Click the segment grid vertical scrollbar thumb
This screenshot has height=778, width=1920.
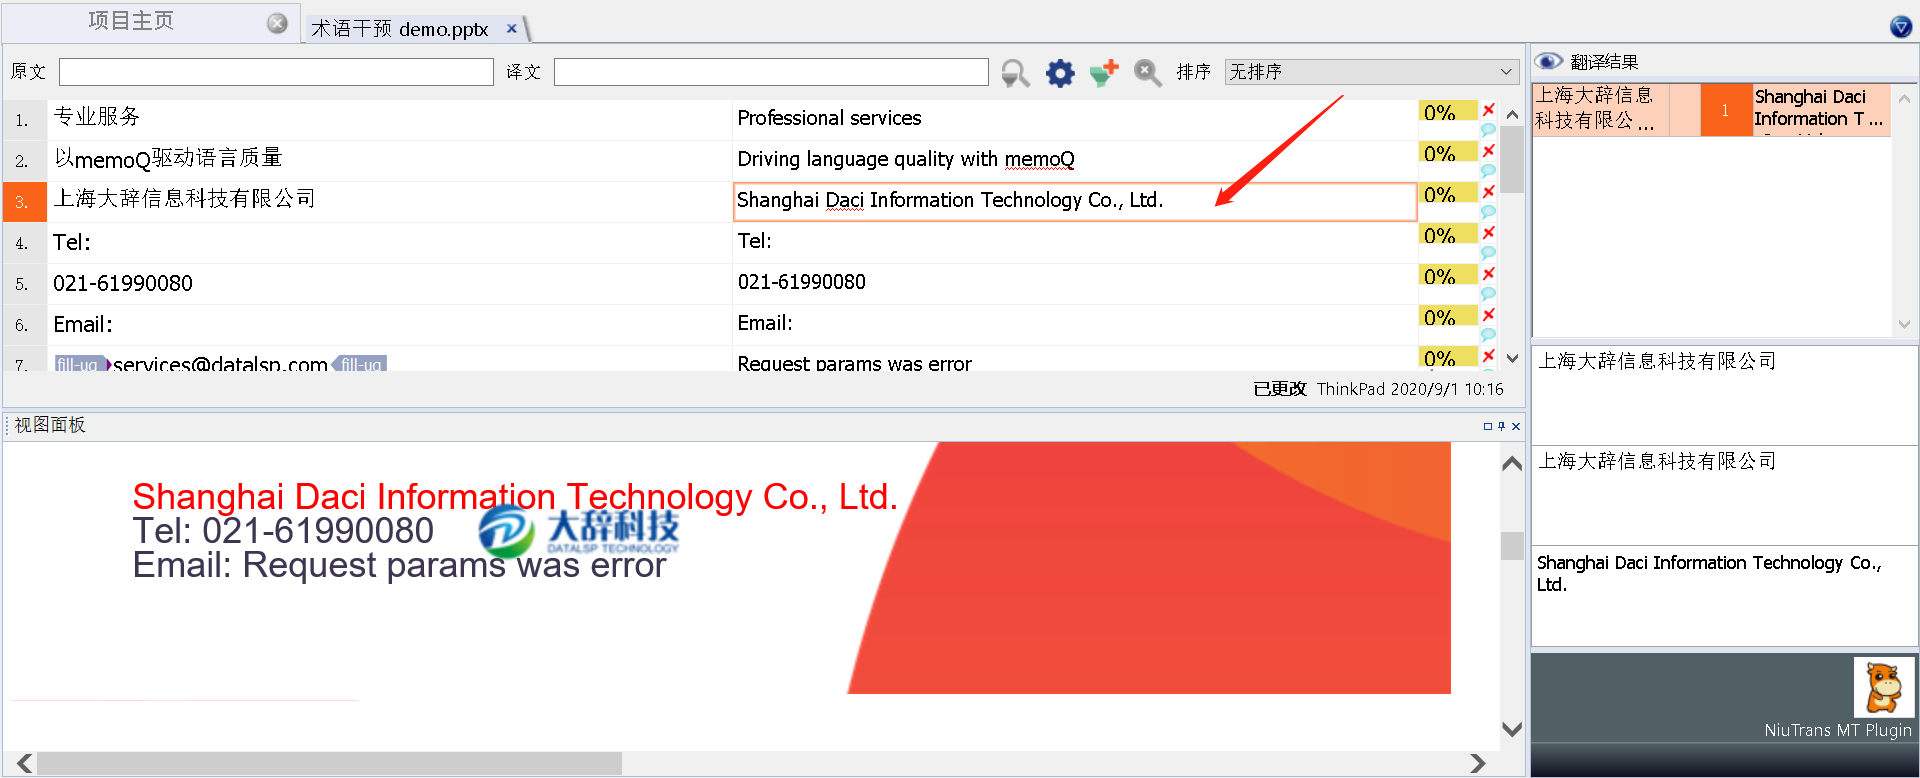[x=1512, y=159]
